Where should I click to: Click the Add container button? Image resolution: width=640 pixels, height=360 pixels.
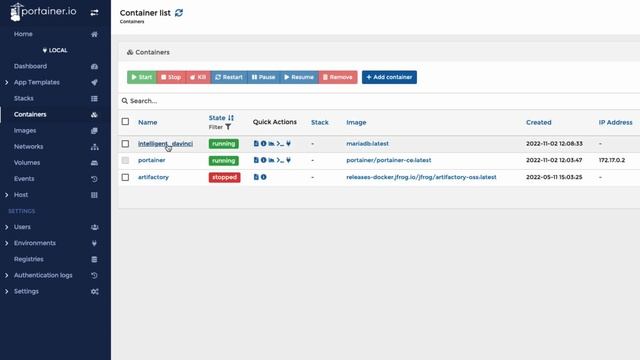point(389,77)
